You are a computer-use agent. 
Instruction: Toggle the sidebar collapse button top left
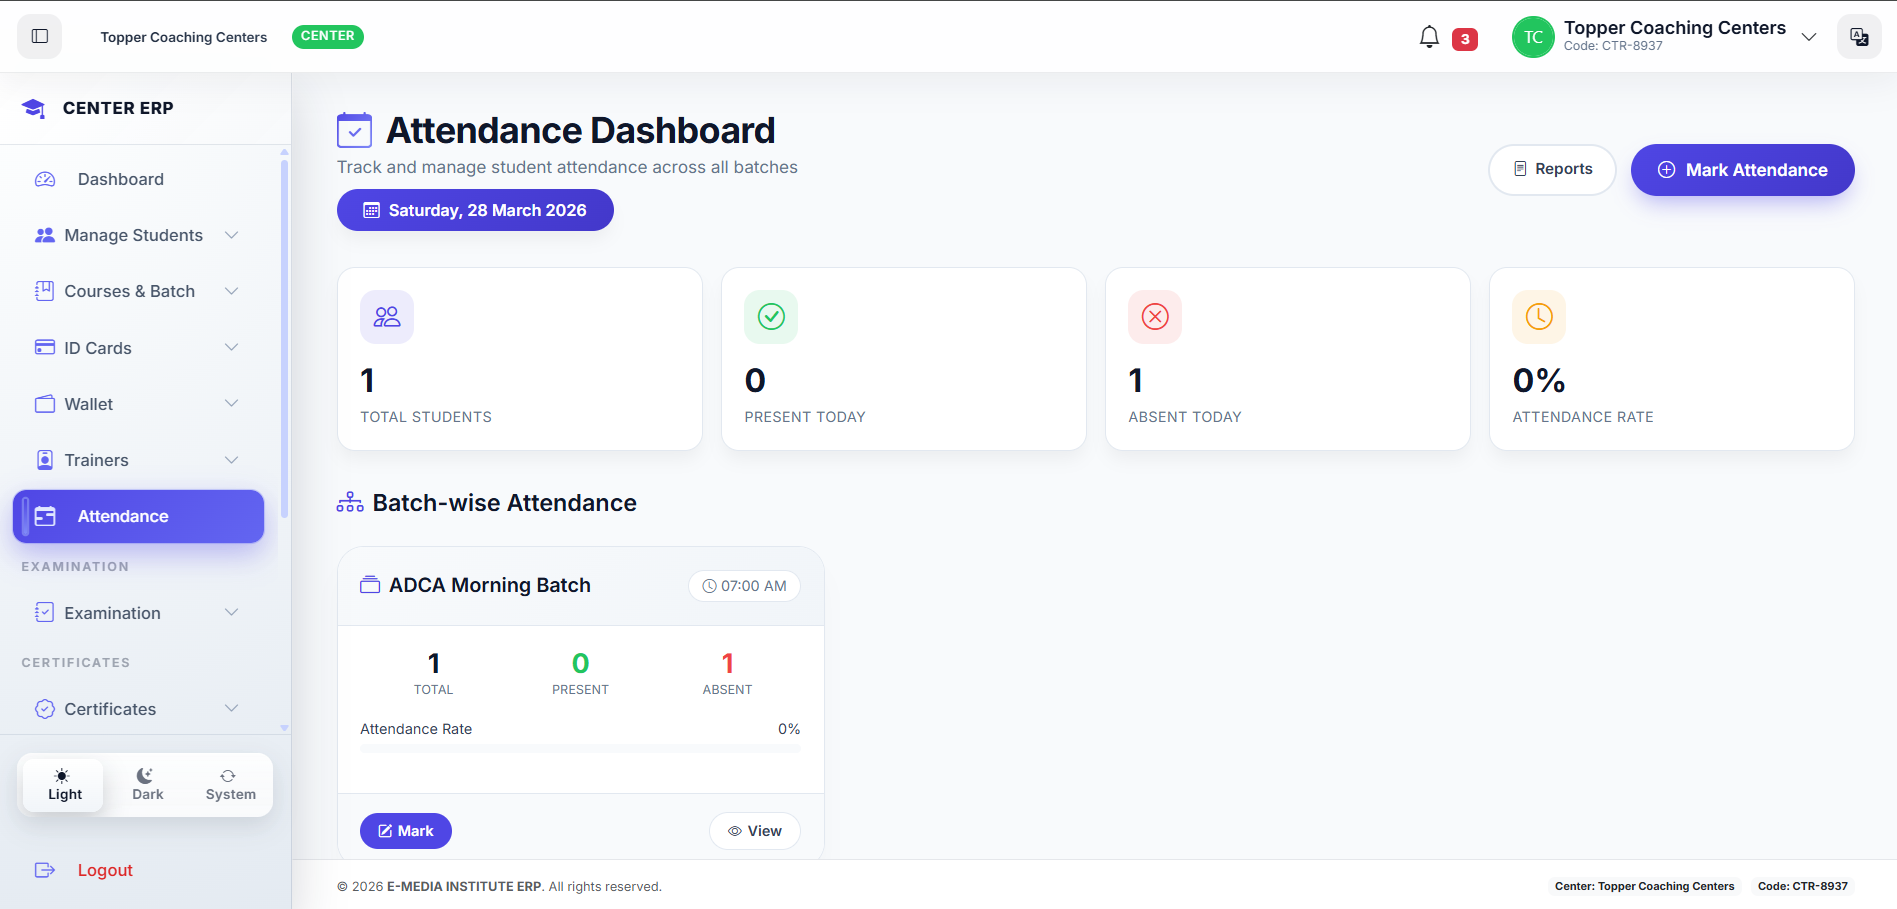tap(38, 36)
